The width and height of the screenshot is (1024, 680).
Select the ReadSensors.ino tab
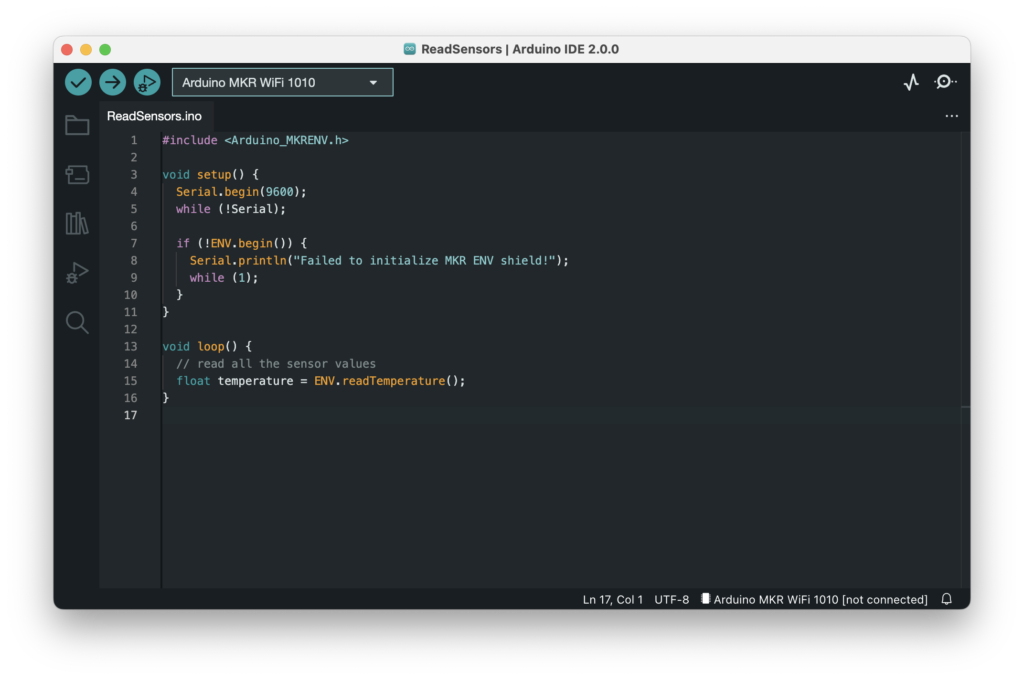click(155, 116)
